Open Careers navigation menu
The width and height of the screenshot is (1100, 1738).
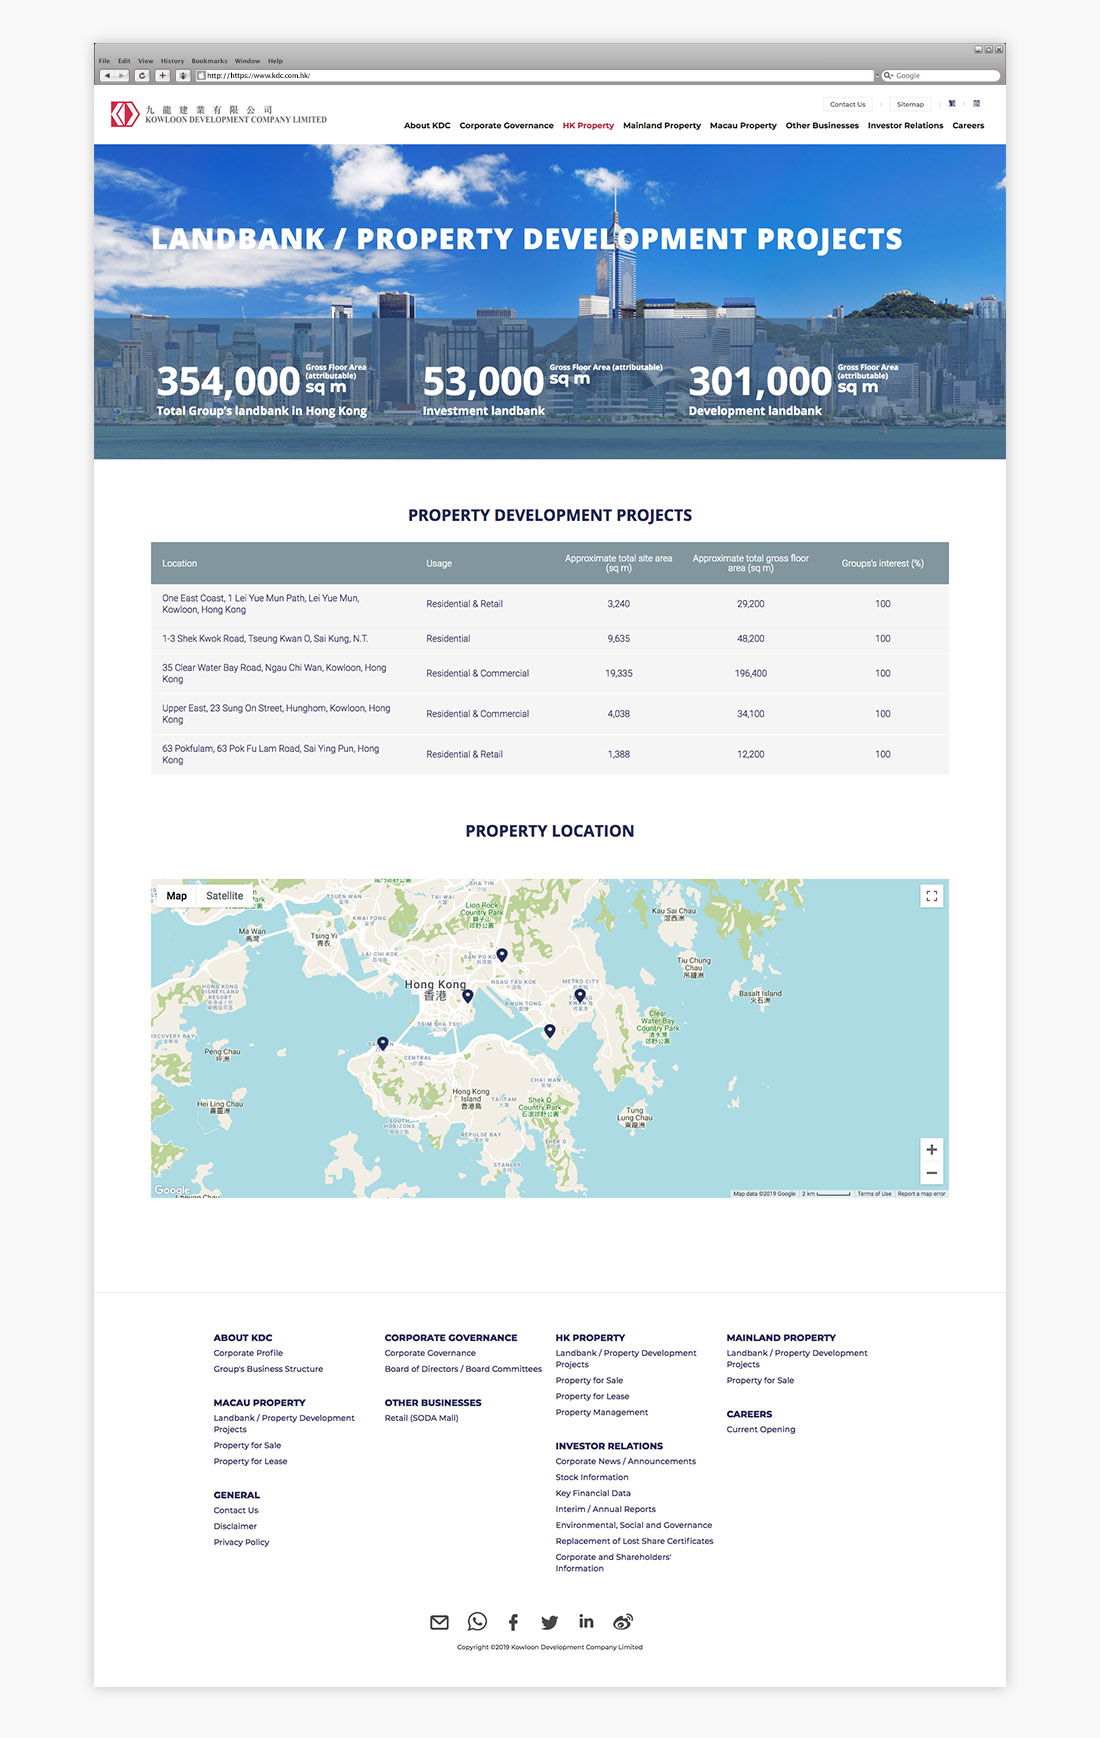click(x=968, y=126)
